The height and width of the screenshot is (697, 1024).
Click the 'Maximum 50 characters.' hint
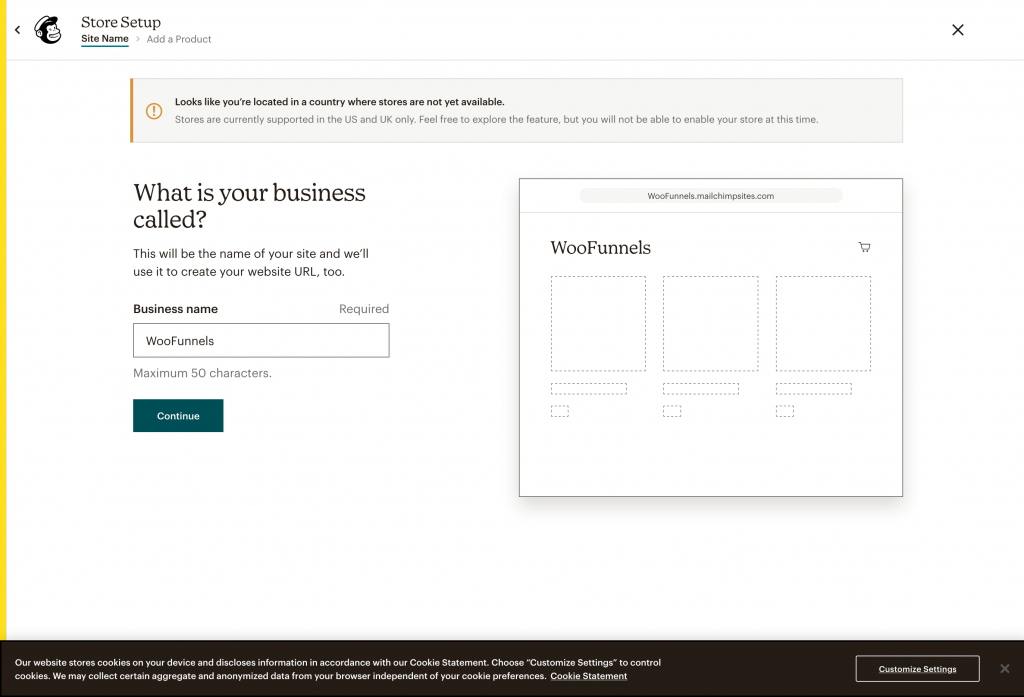[x=202, y=373]
